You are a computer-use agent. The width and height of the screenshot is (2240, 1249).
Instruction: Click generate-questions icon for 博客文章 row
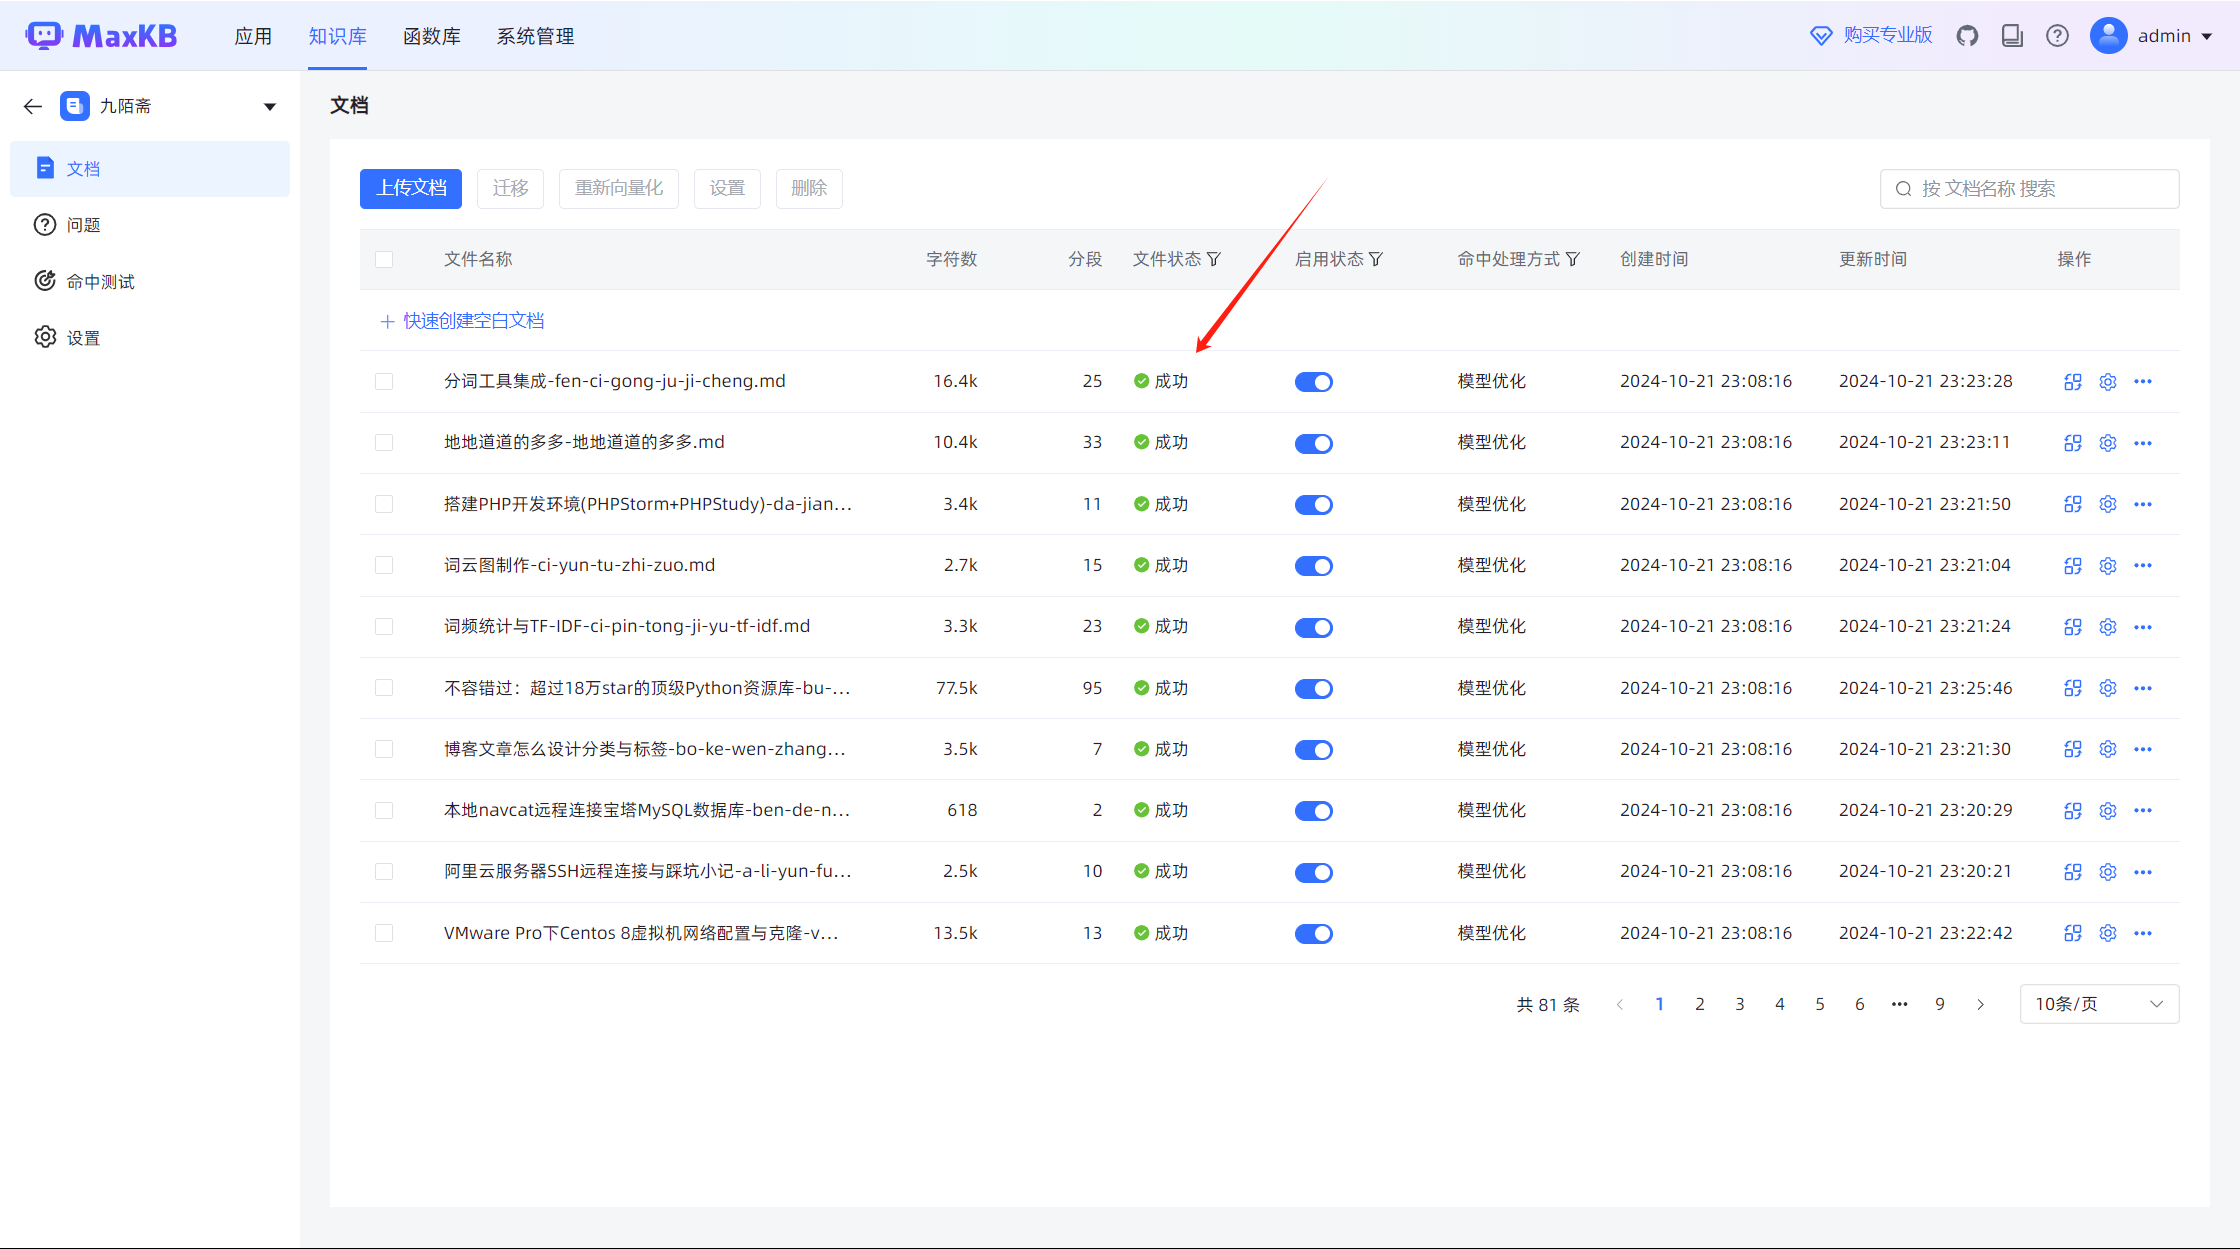pos(2072,749)
